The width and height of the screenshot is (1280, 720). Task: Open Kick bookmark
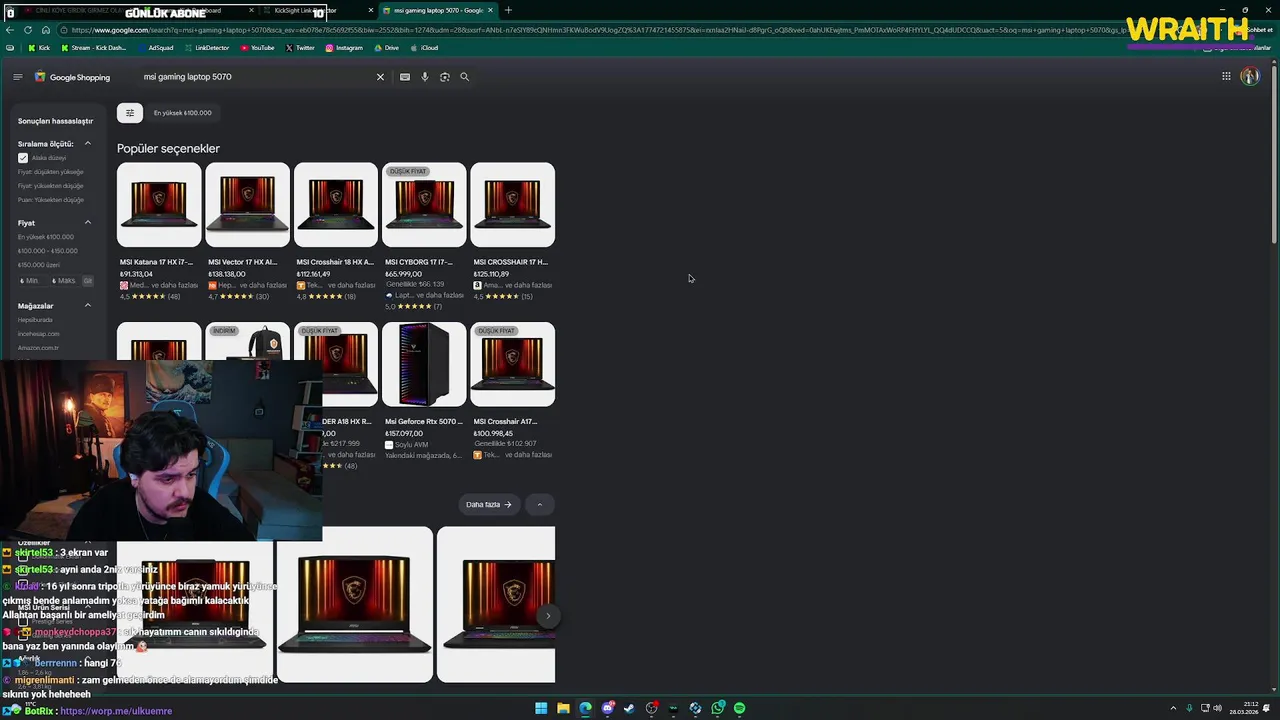pos(39,48)
